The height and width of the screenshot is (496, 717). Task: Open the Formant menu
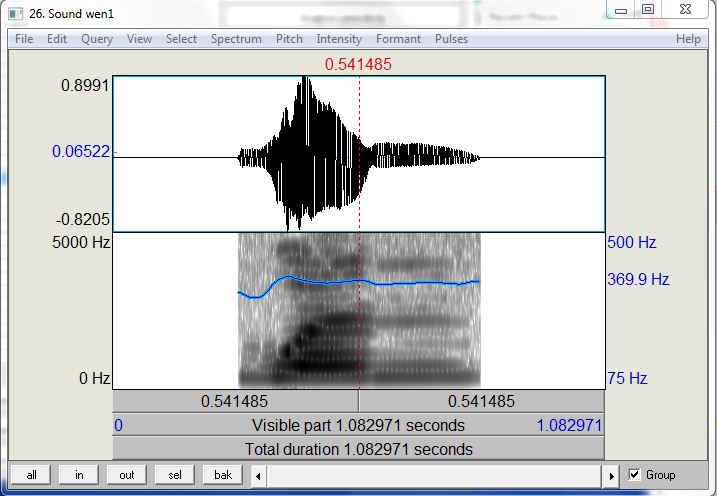point(398,39)
